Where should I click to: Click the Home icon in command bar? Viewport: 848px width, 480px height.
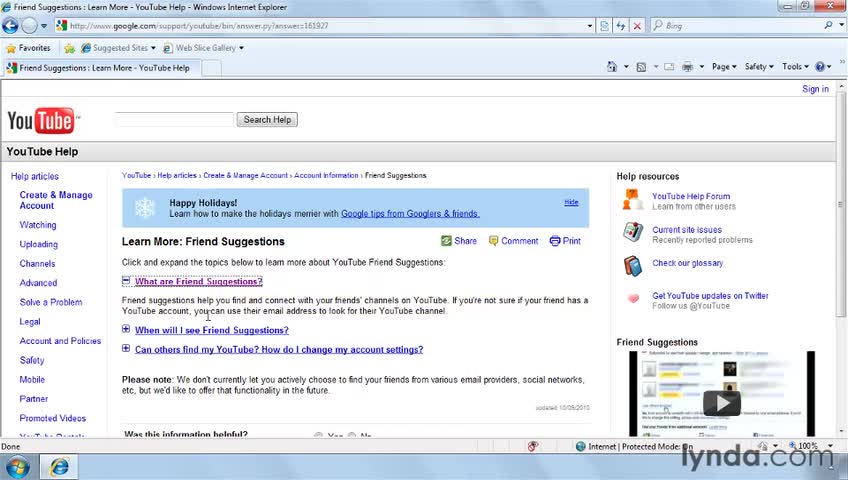coord(612,66)
